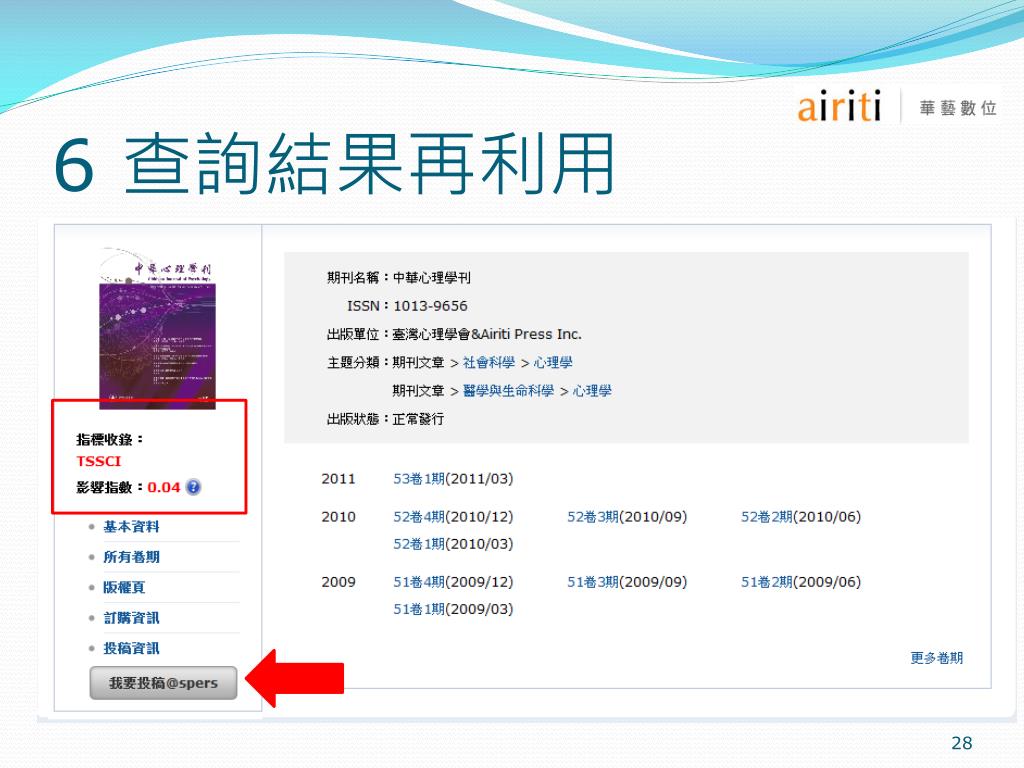Click the impact factor help question-mark icon
This screenshot has width=1024, height=768.
pyautogui.click(x=193, y=487)
